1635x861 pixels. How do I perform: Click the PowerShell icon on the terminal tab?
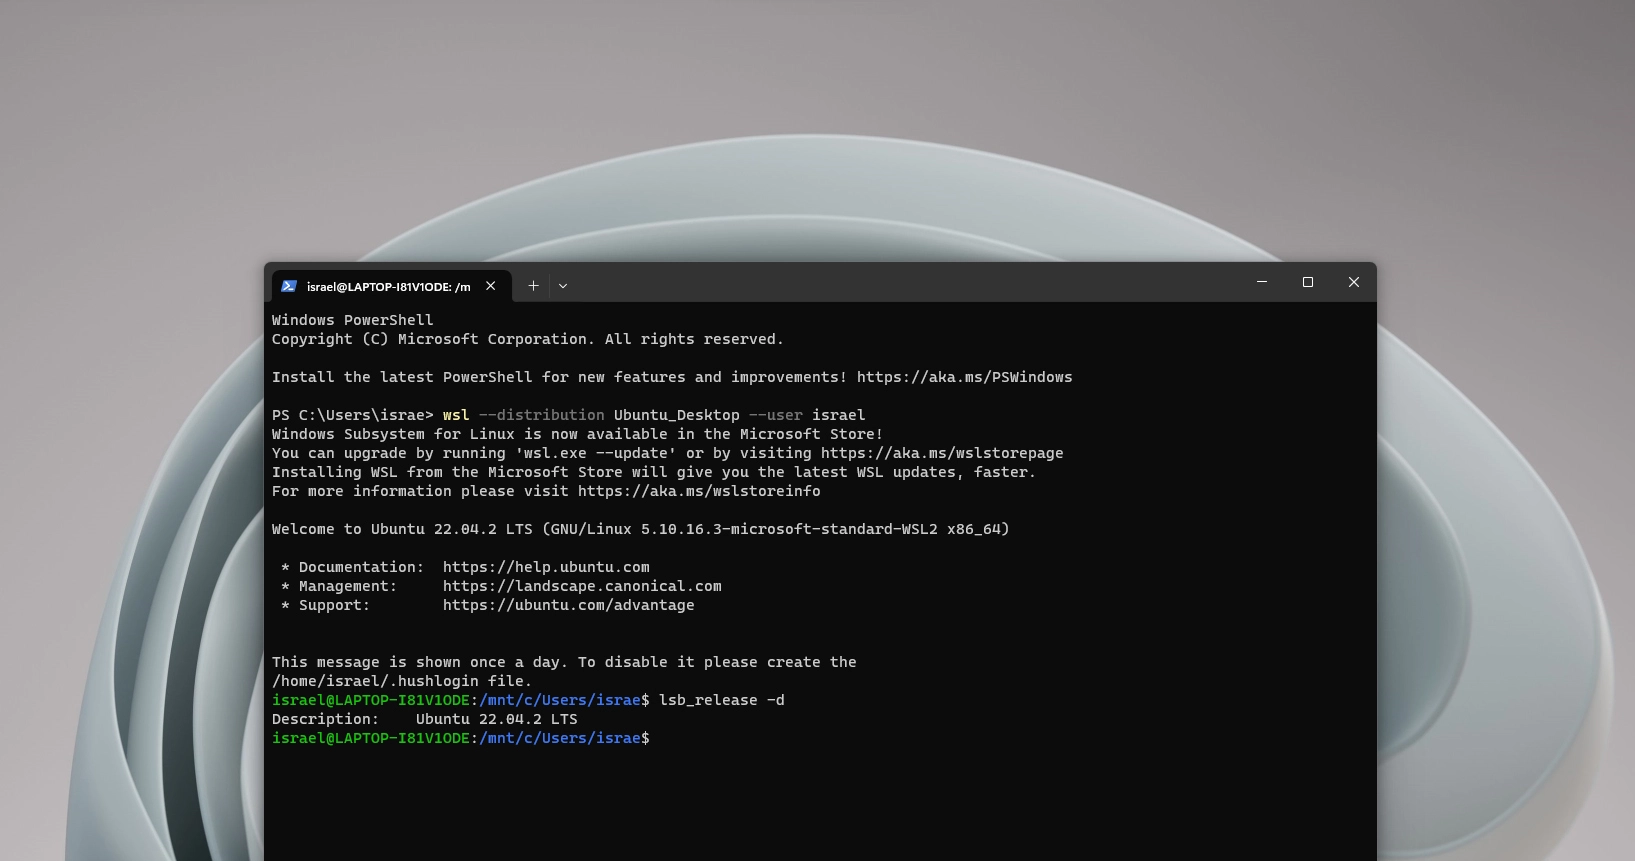[x=289, y=286]
